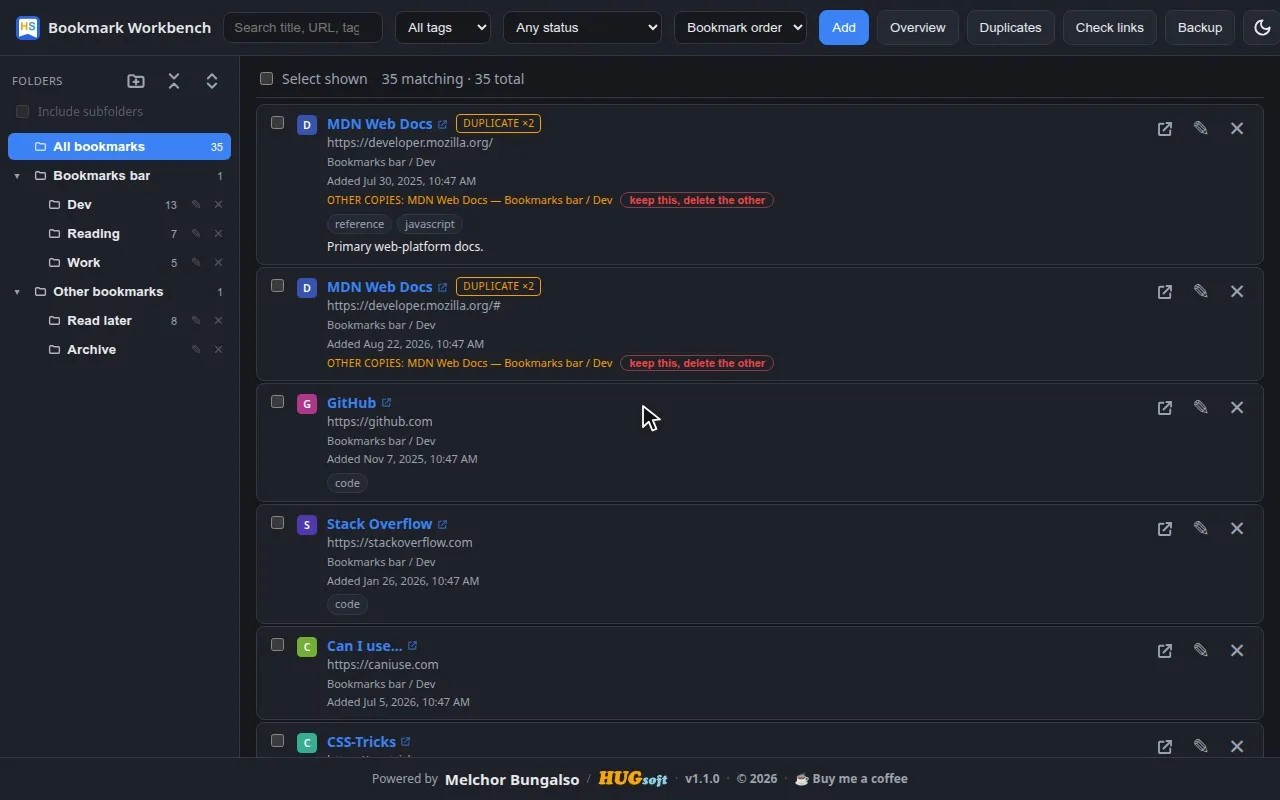Tick the CSS-Tricks checkbox

pyautogui.click(x=278, y=741)
